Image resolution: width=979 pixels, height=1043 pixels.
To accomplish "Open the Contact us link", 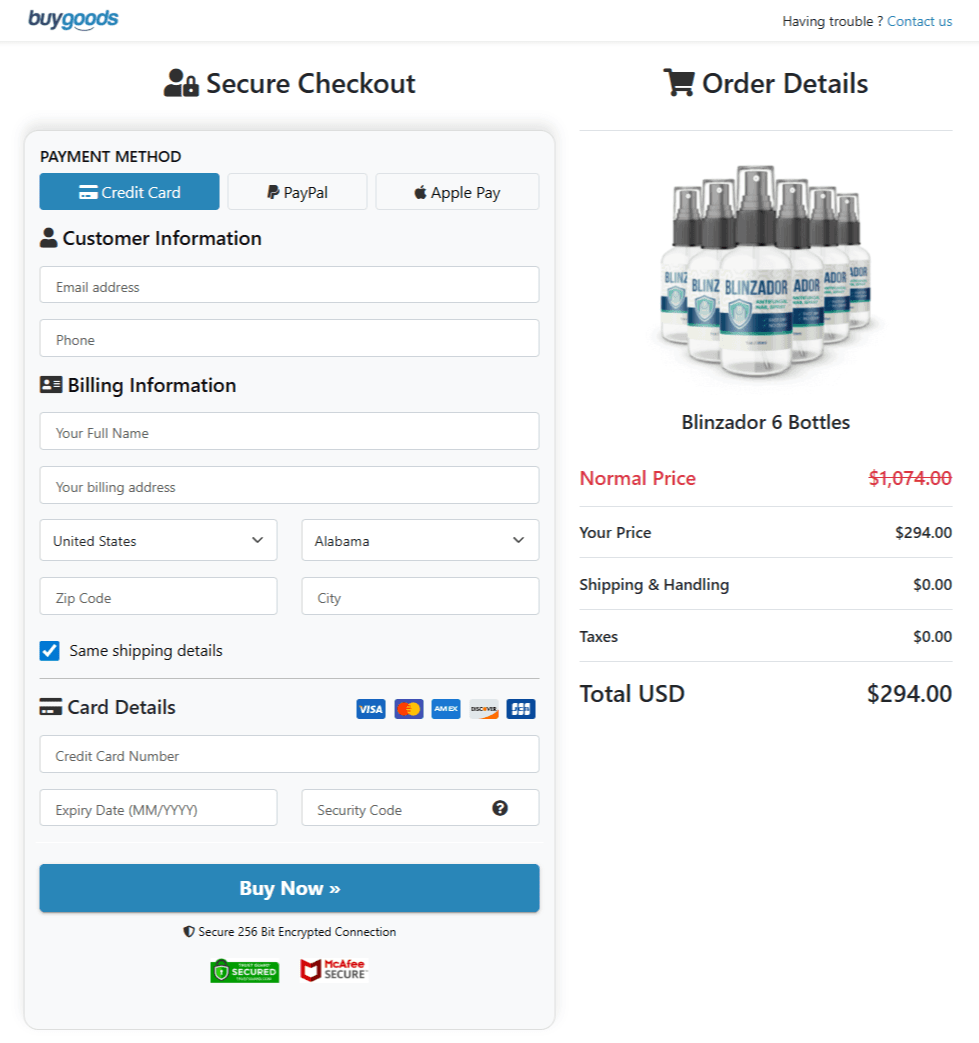I will [x=919, y=21].
